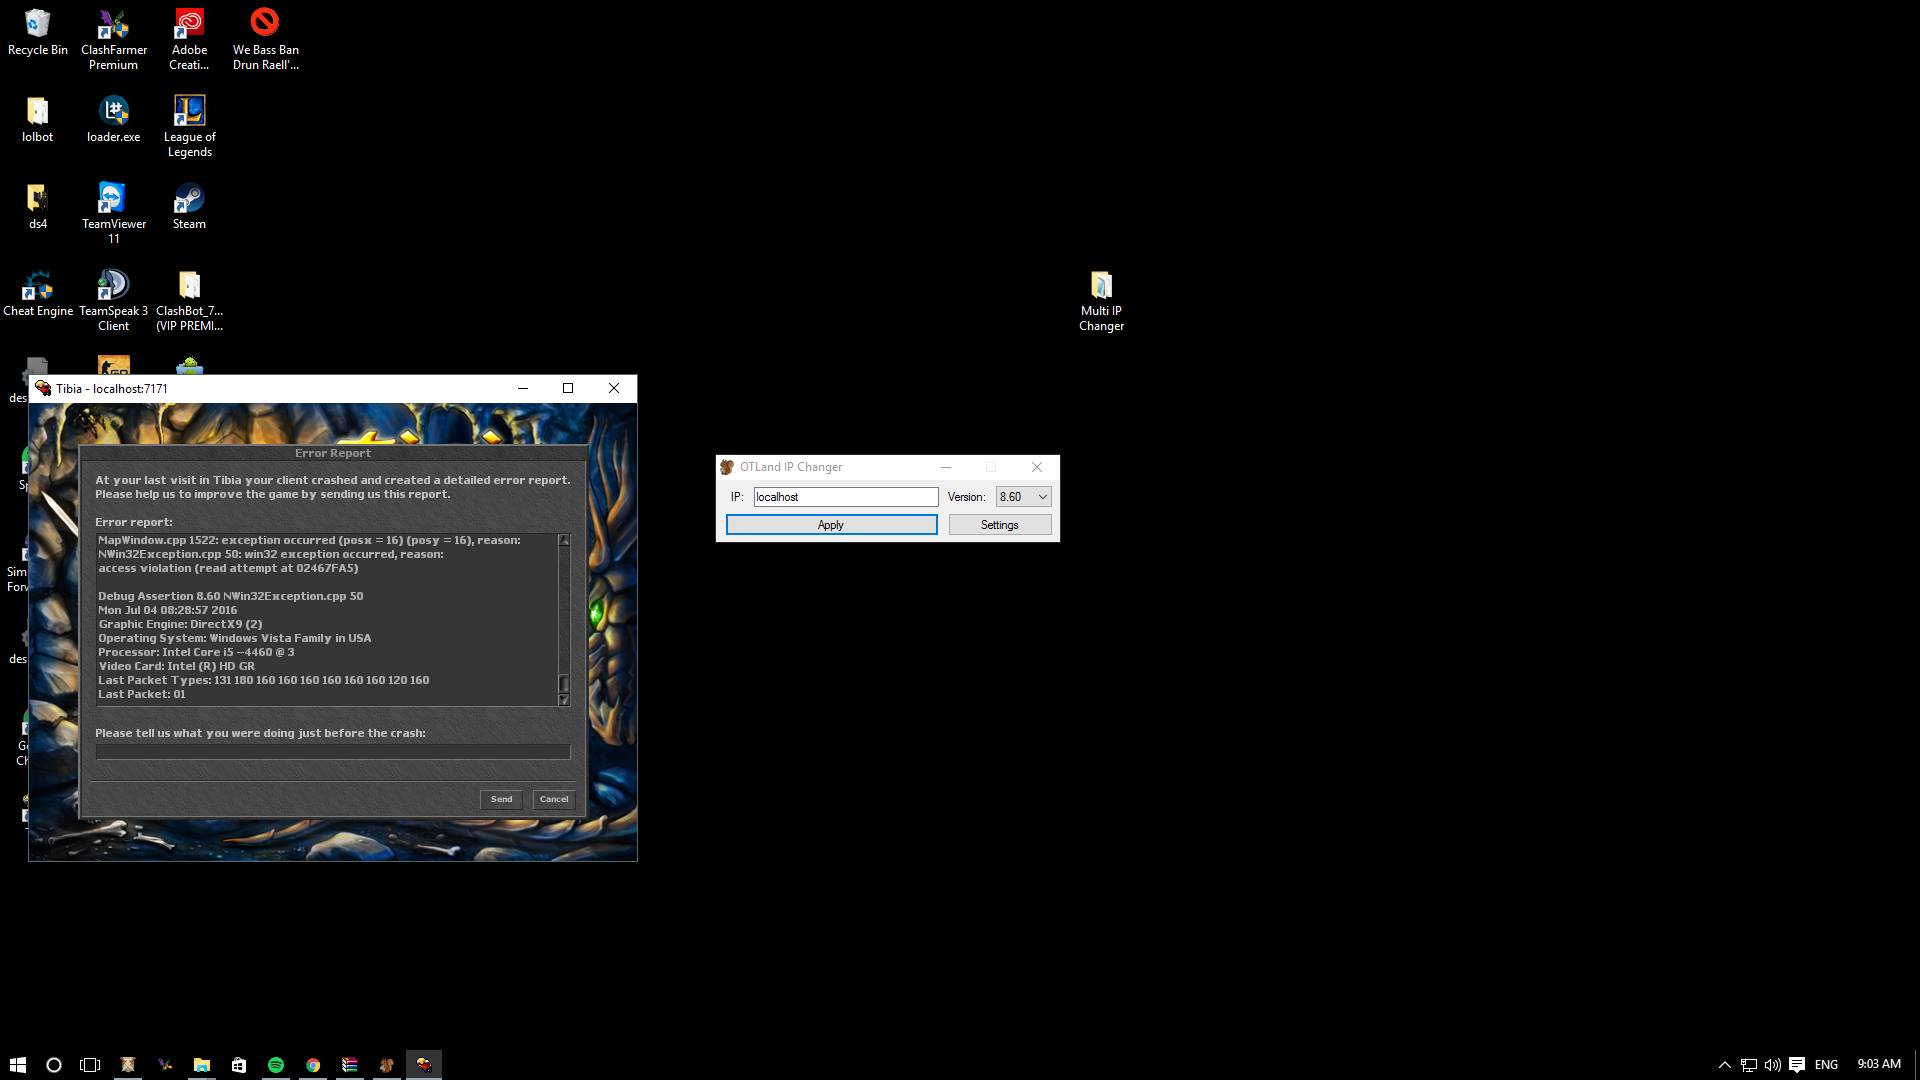Open the Action Center notifications
Screen dimensions: 1920x1080
click(x=1797, y=1065)
